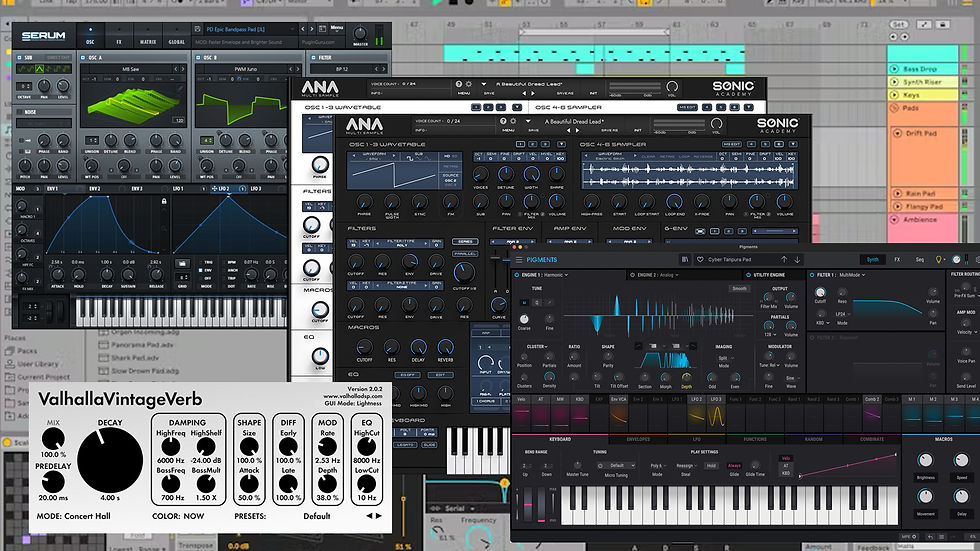Viewport: 980px width, 551px height.
Task: Open the Pigments hamburger menu
Action: [518, 259]
